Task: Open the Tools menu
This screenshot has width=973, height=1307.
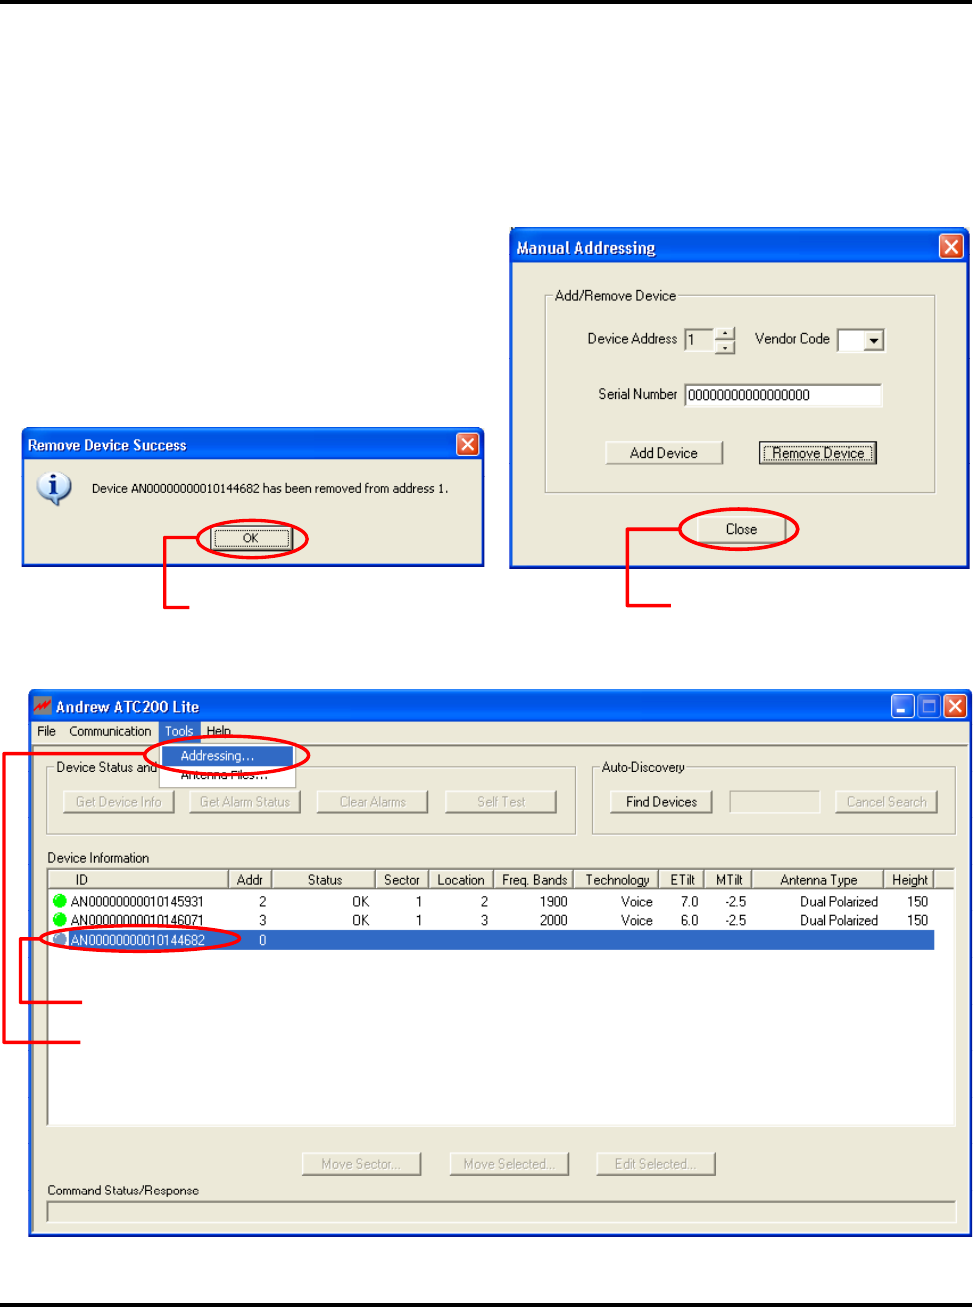Action: pos(179,731)
